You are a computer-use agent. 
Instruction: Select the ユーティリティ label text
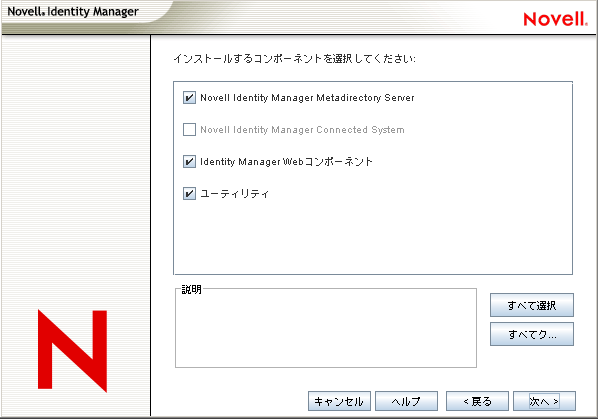[235, 194]
